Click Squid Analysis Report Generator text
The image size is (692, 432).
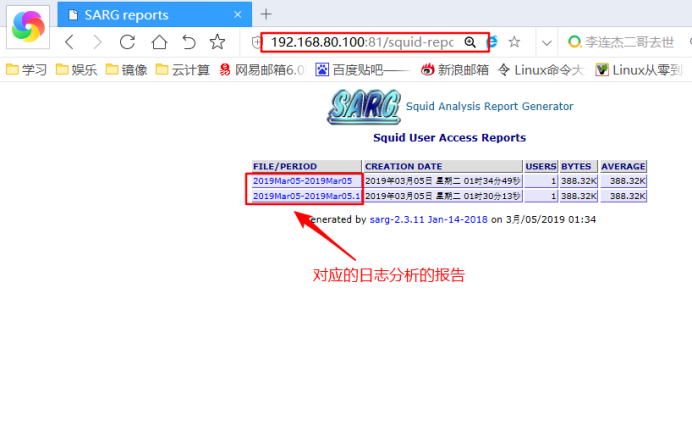(489, 106)
